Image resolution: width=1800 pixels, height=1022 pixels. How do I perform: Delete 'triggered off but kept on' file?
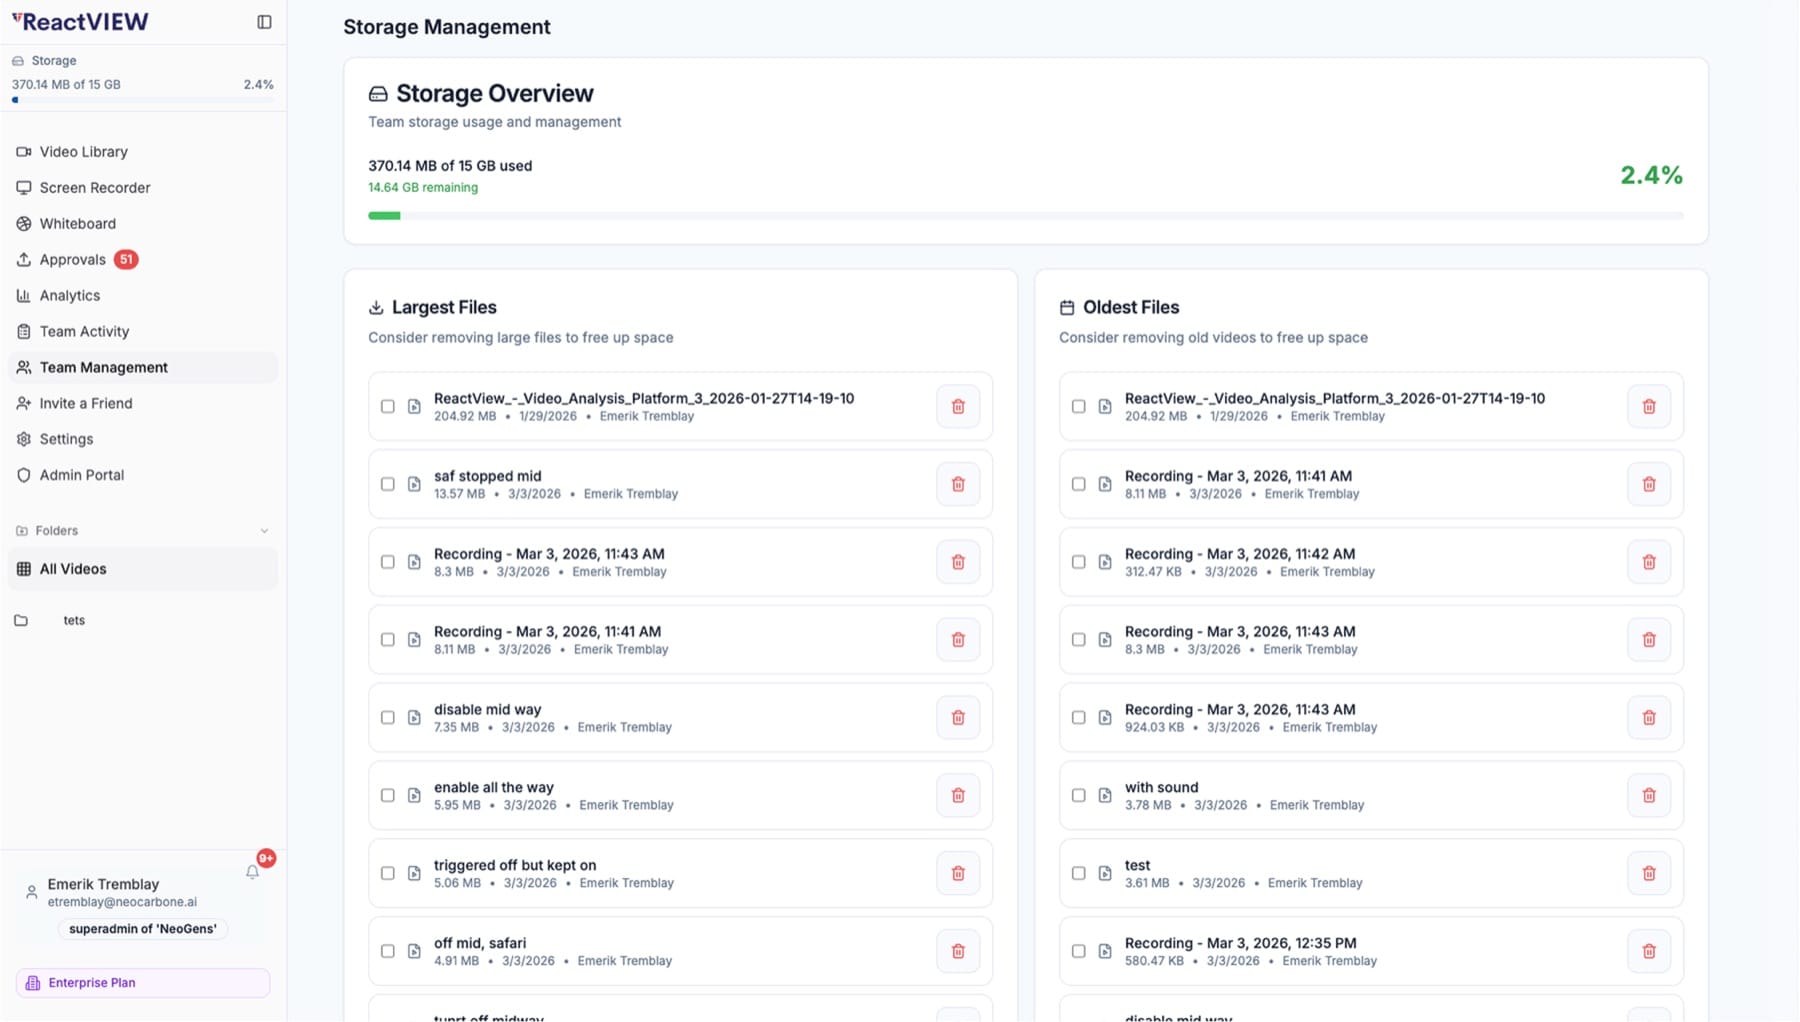coord(958,874)
